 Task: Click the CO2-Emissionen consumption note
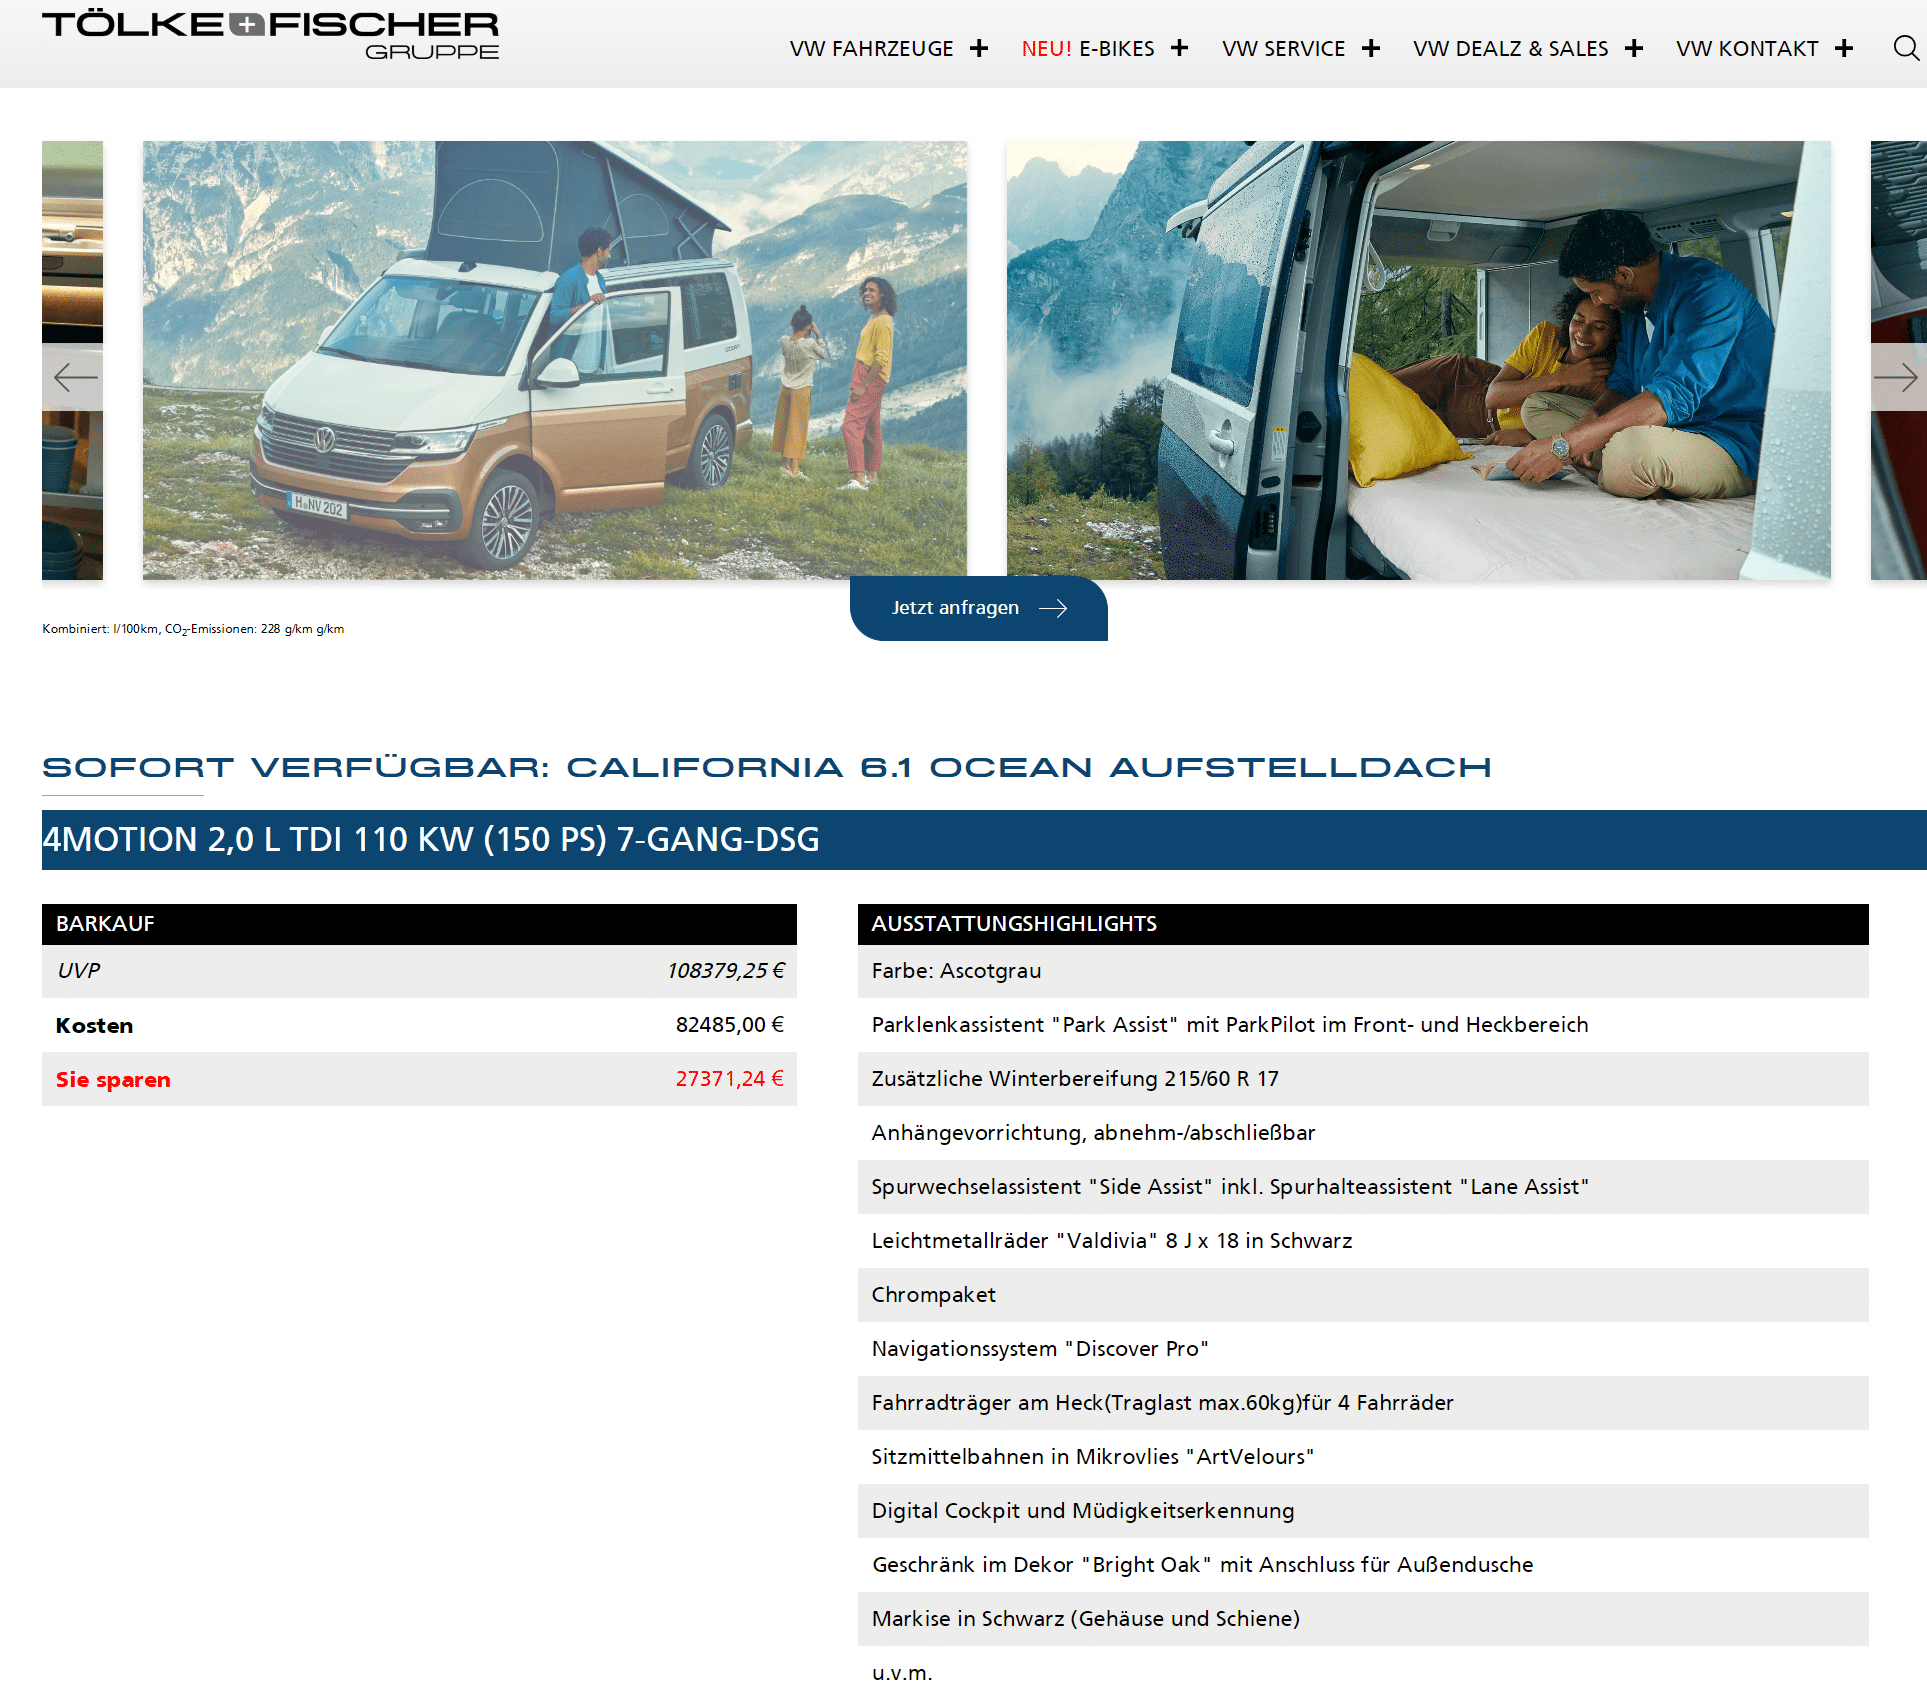tap(193, 629)
